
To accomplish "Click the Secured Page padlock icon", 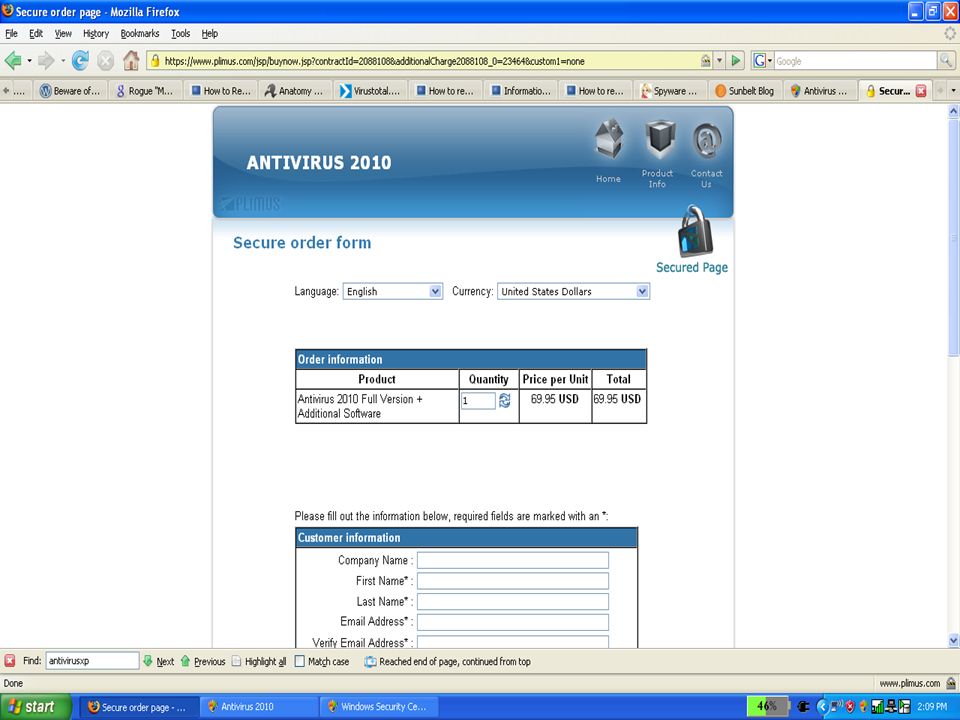I will click(x=695, y=231).
